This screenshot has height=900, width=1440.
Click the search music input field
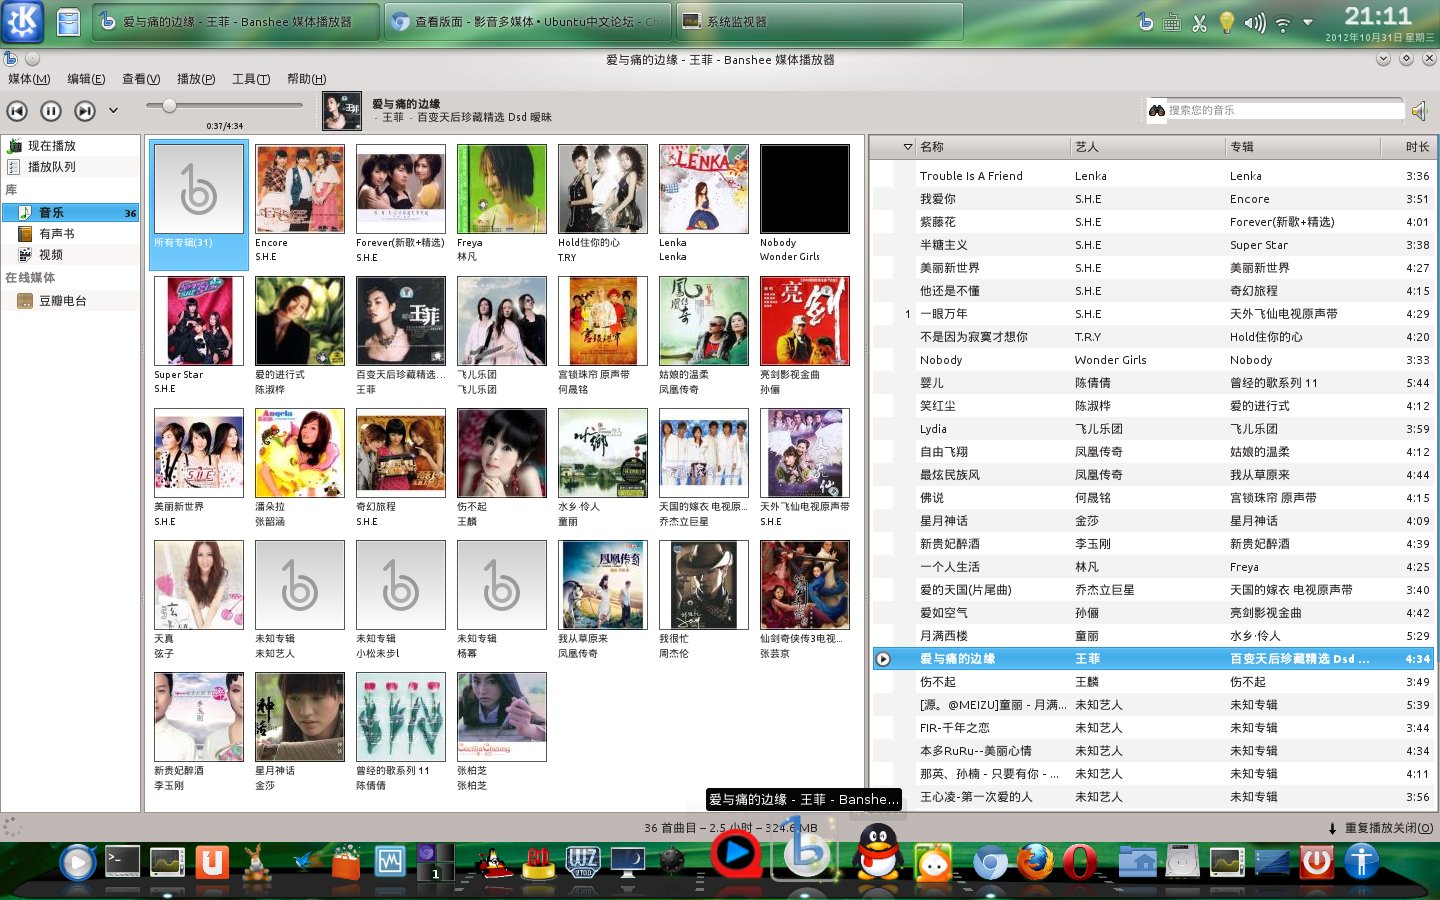(x=1284, y=110)
